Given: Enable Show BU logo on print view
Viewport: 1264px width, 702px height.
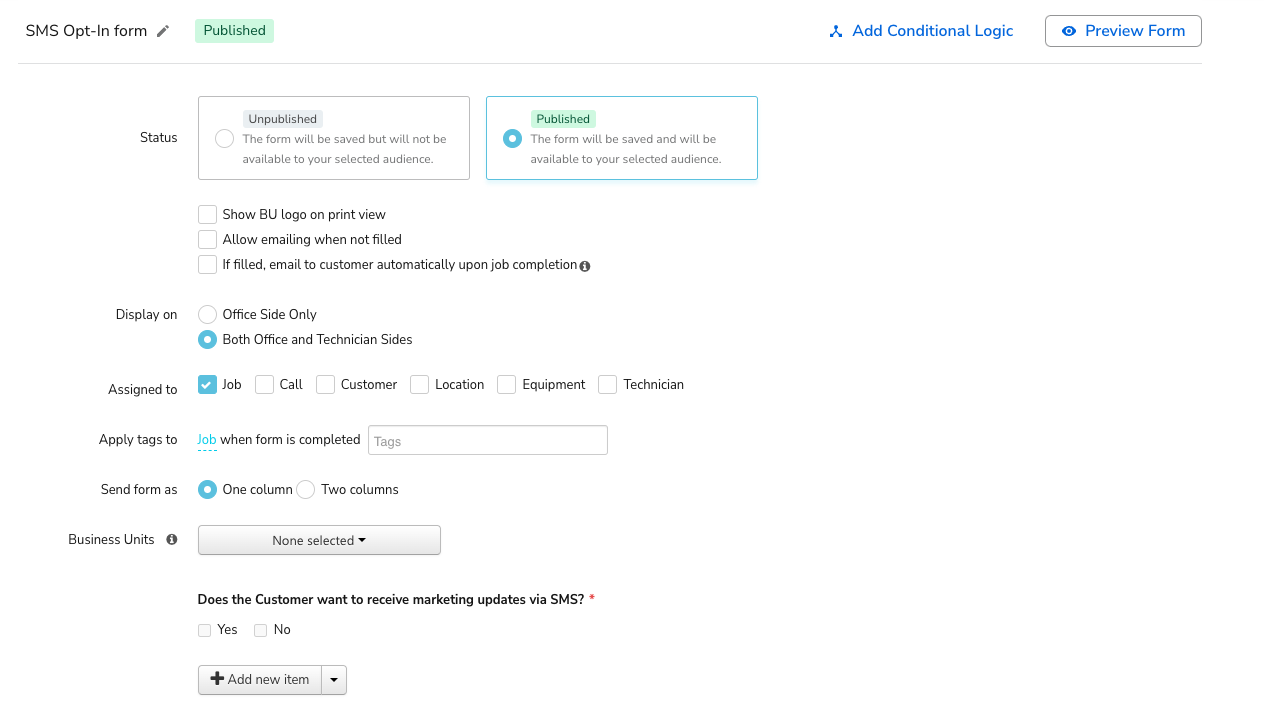Looking at the screenshot, I should click(x=207, y=214).
